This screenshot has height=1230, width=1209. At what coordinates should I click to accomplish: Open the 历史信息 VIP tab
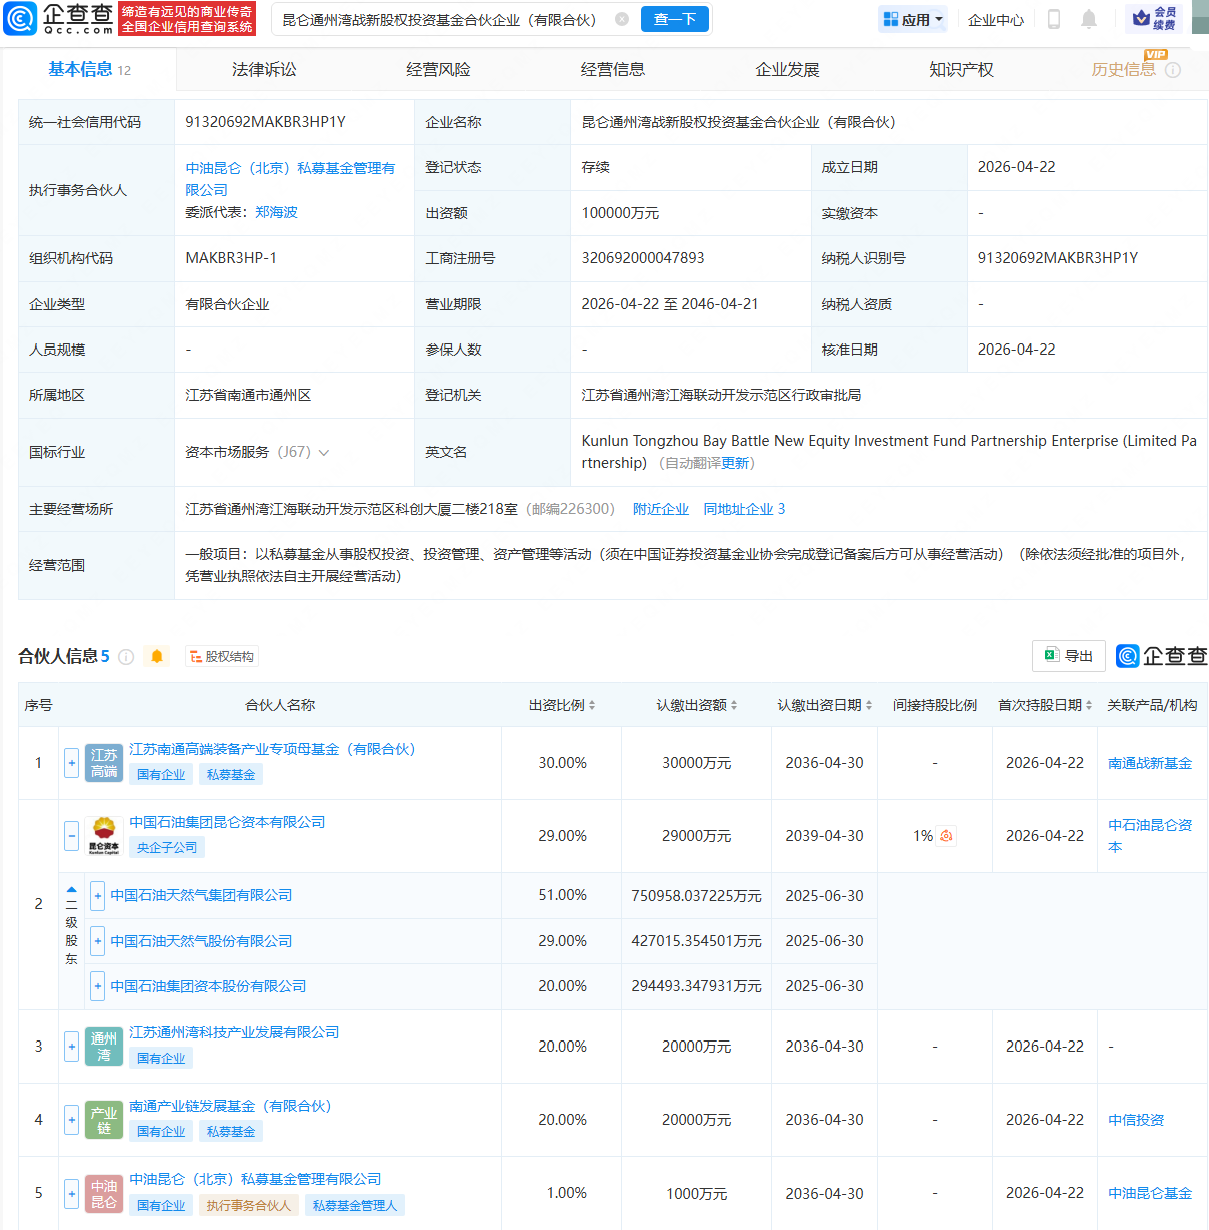pos(1123,70)
